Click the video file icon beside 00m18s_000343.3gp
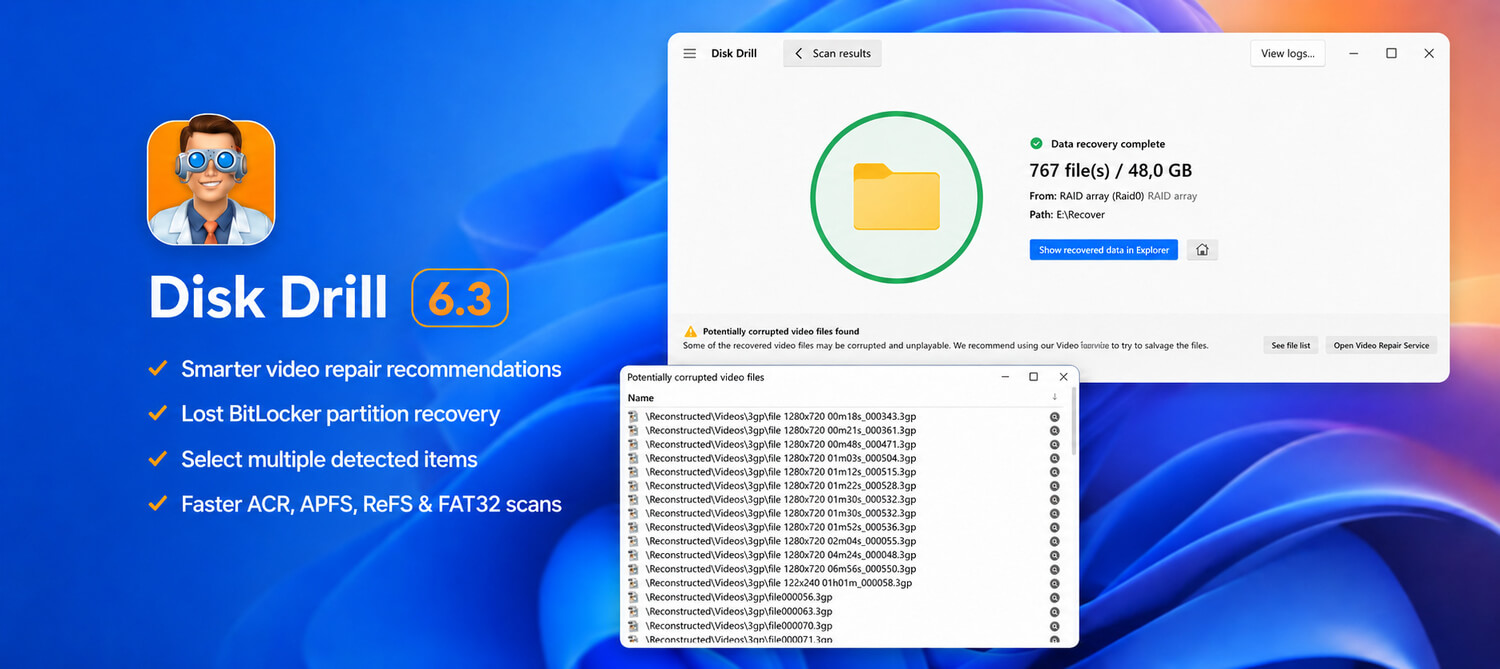Screen dimensions: 1500x669 tap(633, 416)
